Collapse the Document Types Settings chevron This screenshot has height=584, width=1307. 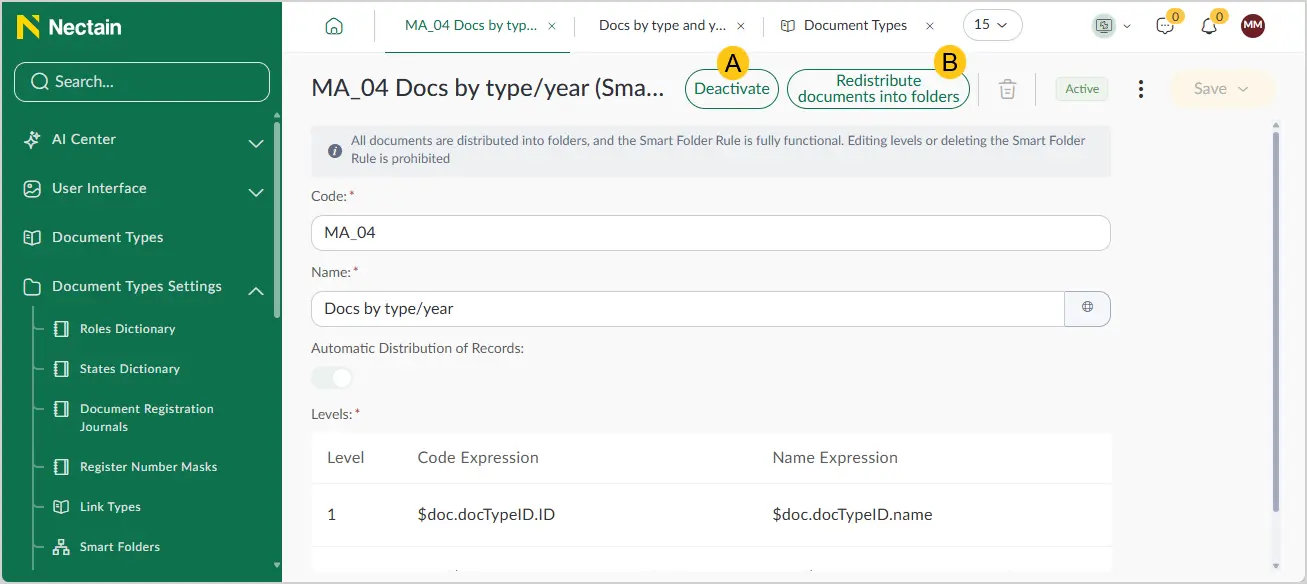(x=256, y=290)
